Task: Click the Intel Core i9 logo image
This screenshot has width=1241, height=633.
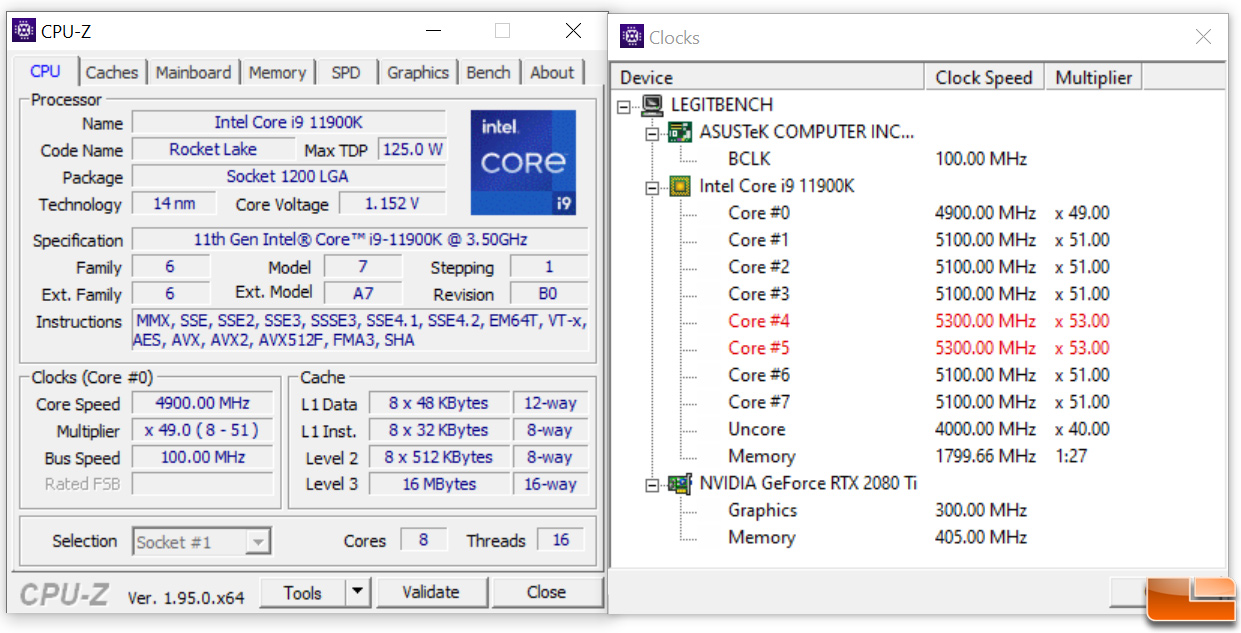Action: click(523, 163)
